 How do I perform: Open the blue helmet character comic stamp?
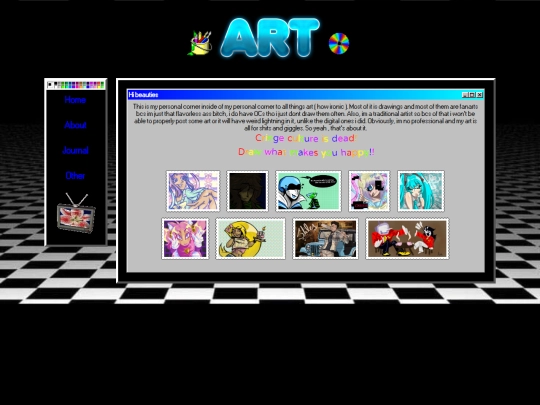click(x=308, y=191)
